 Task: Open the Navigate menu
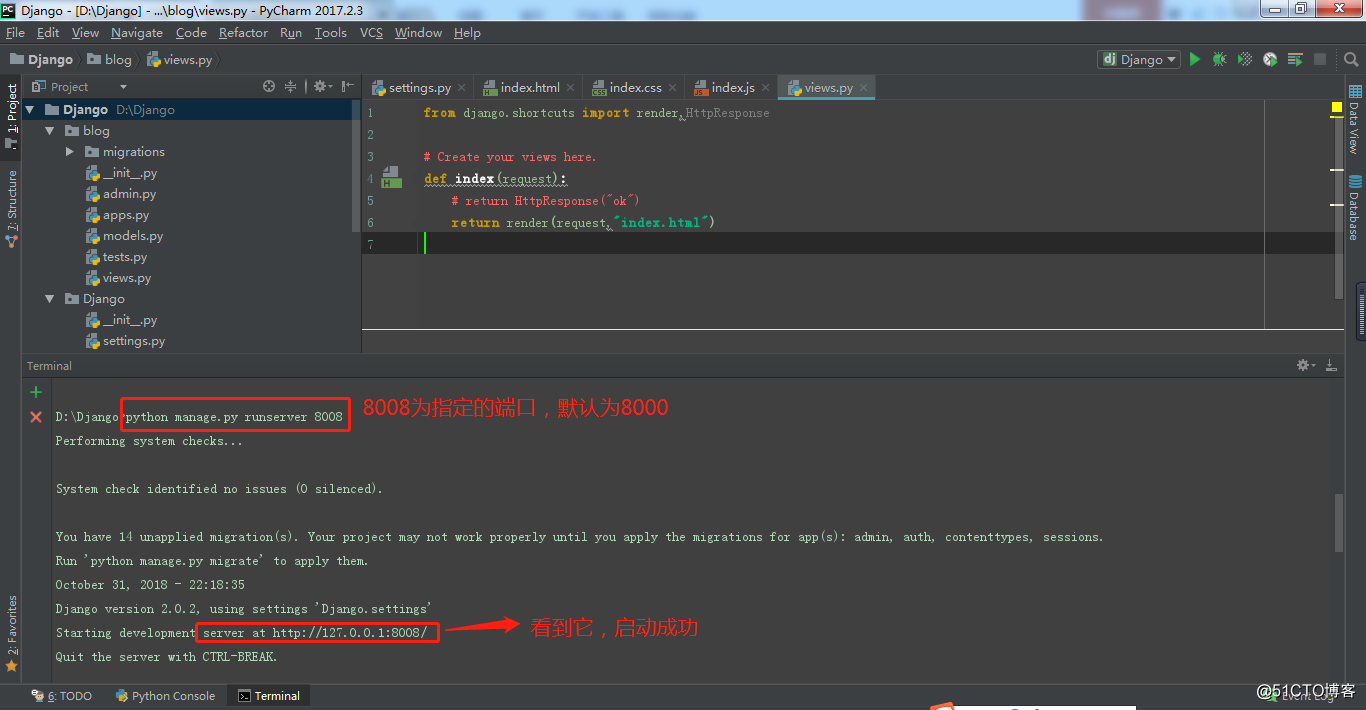point(136,33)
